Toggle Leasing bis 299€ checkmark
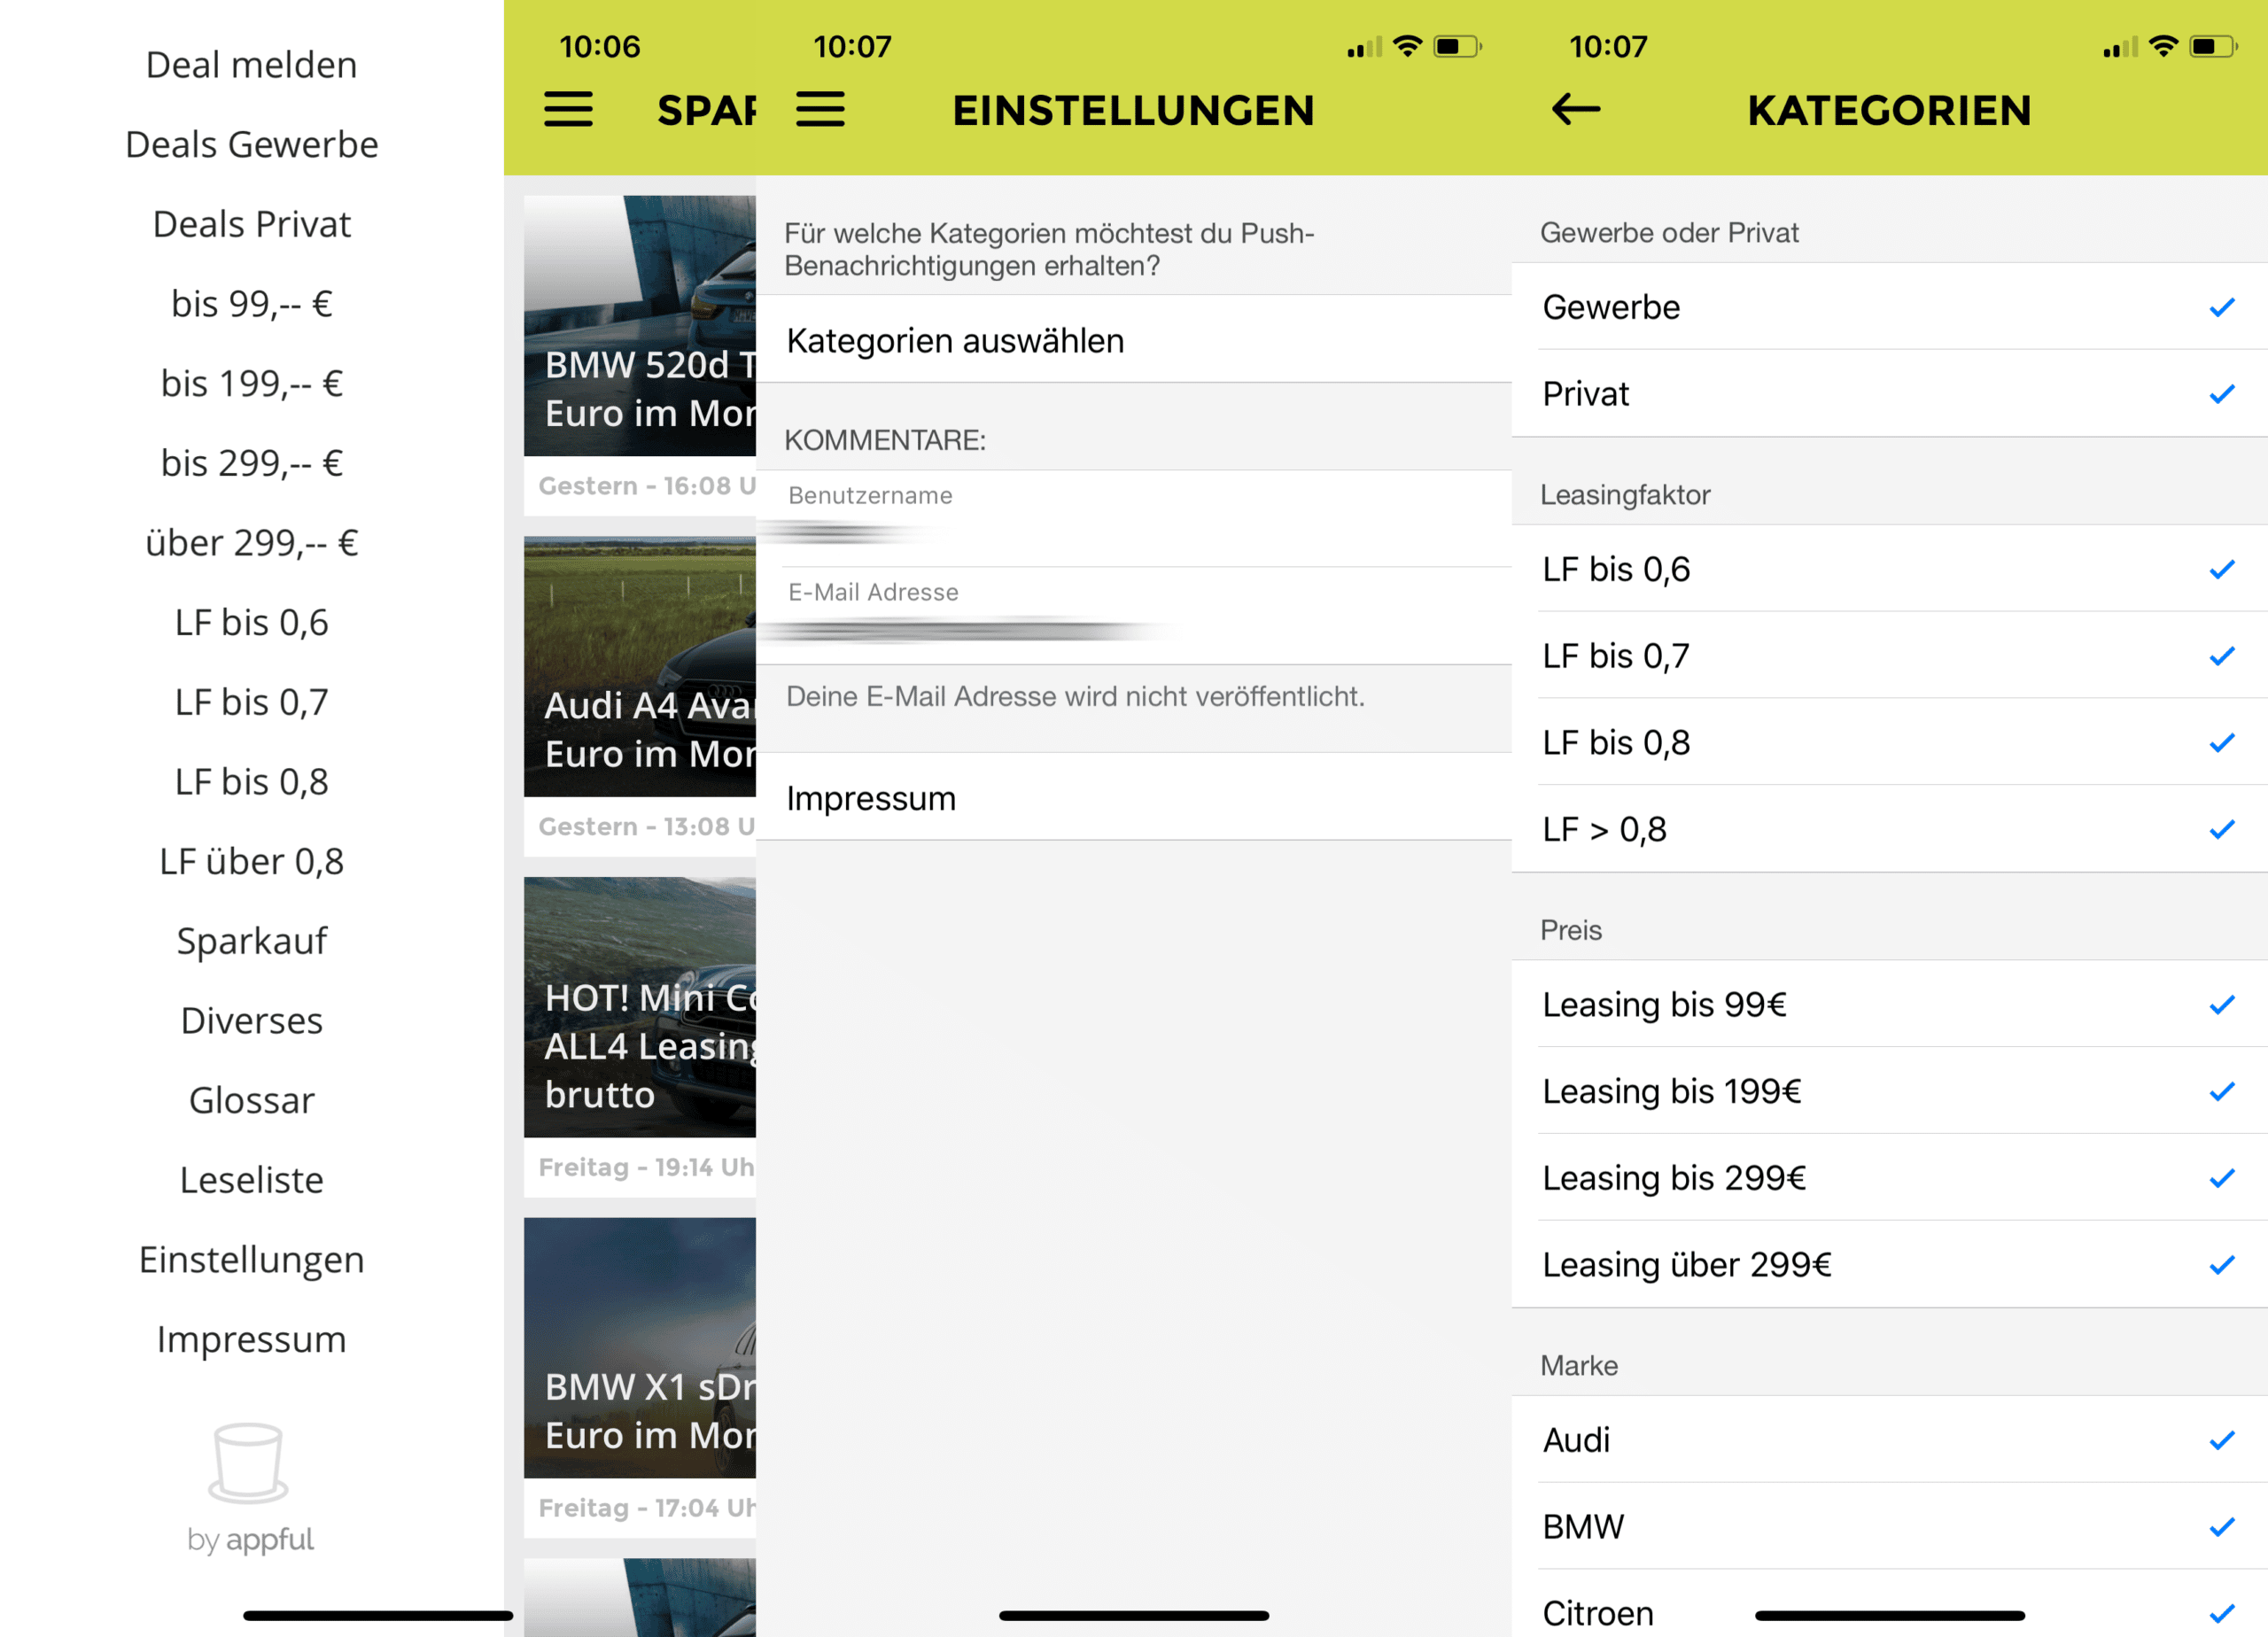Viewport: 2268px width, 1637px height. click(x=2222, y=1178)
